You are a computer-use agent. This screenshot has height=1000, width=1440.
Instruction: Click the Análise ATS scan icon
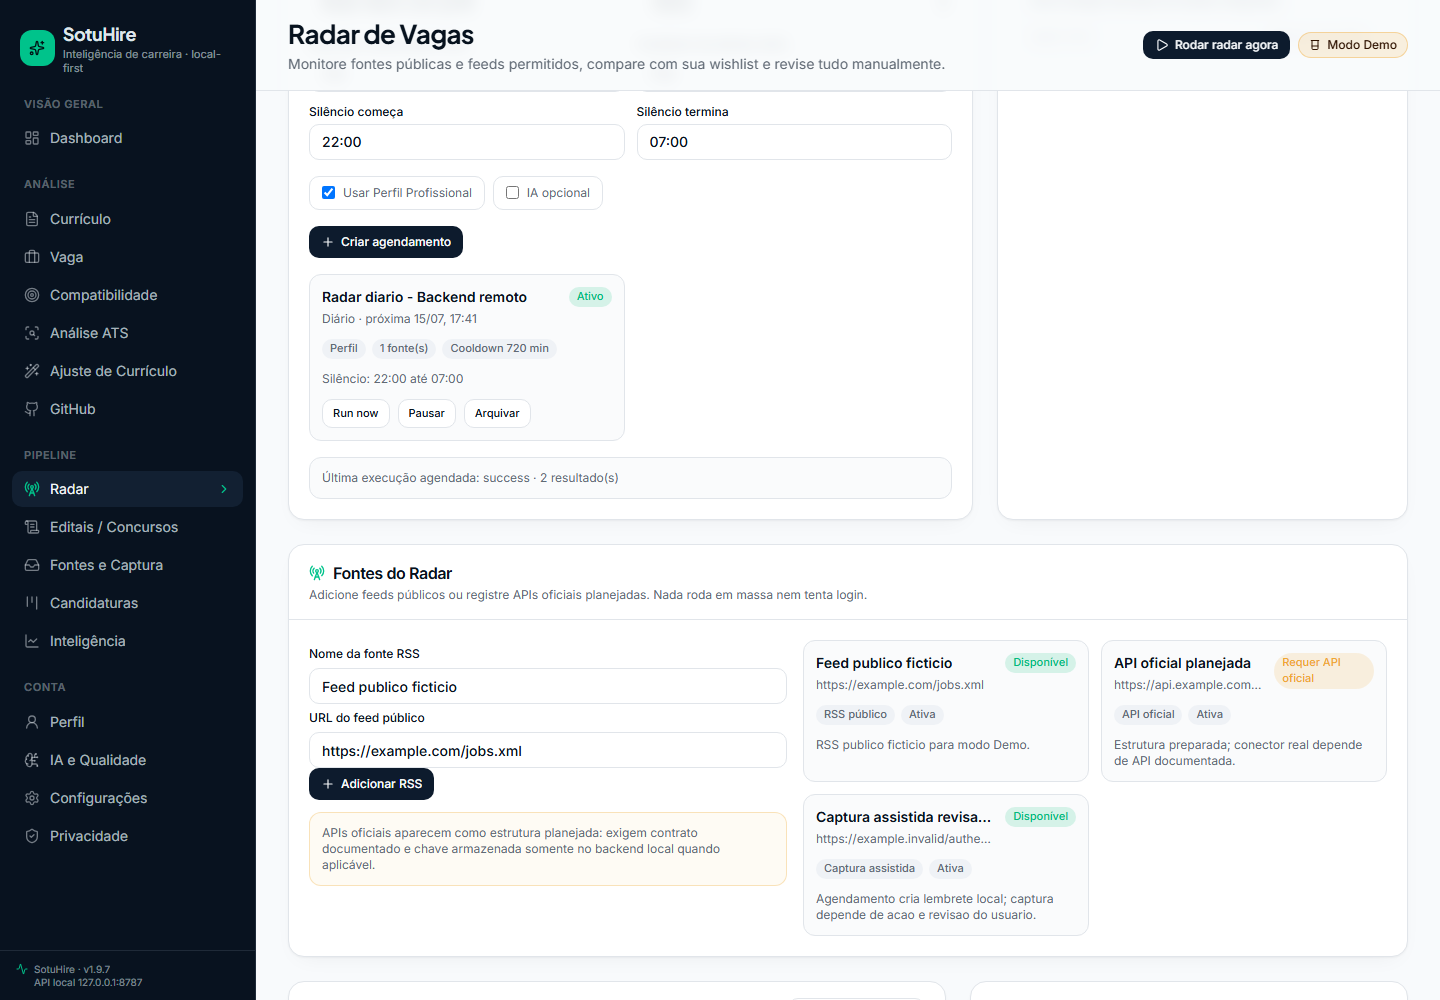[32, 333]
